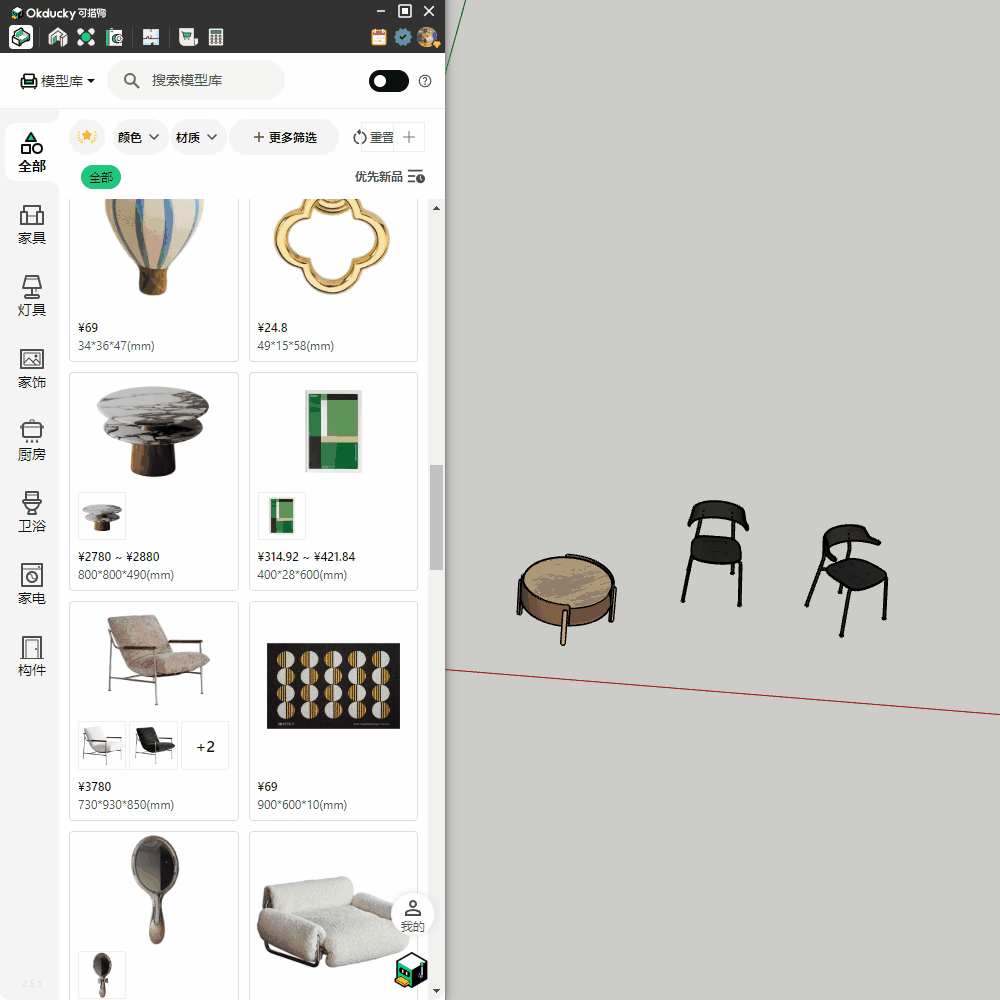Click the calculator icon in toolbar
The width and height of the screenshot is (1000, 1000).
(216, 38)
